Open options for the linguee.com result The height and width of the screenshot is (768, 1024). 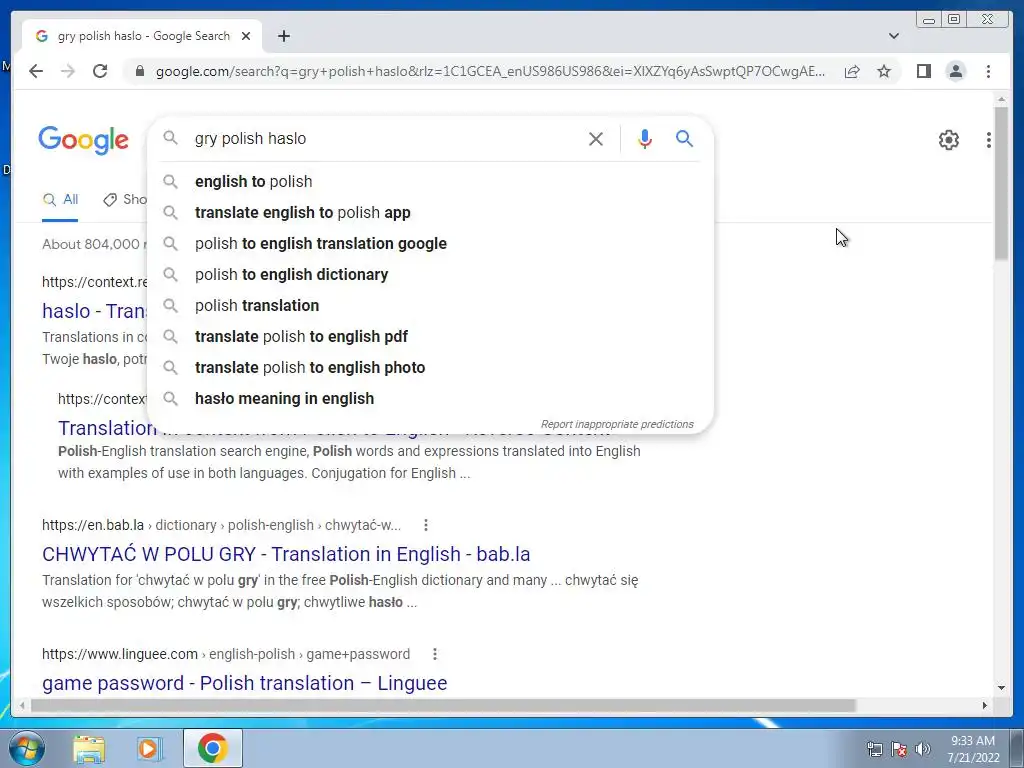point(435,654)
